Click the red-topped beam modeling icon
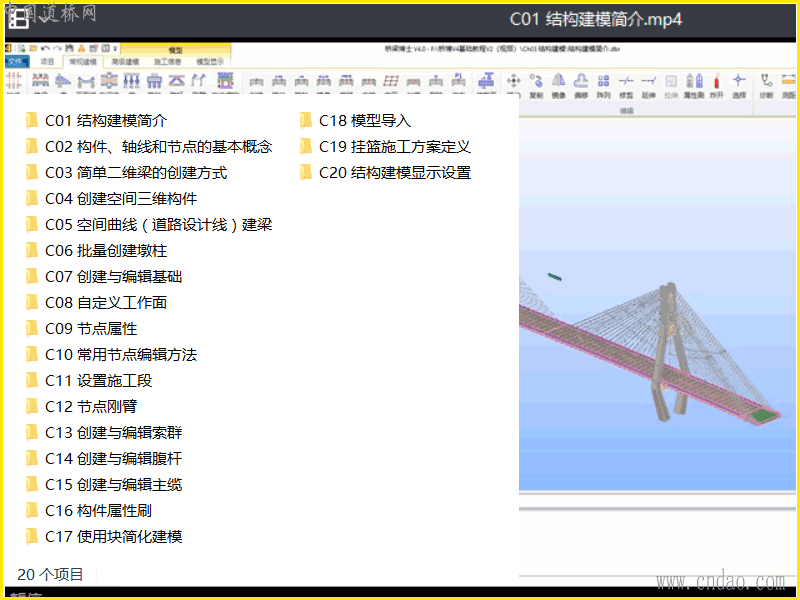The width and height of the screenshot is (800, 600). point(40,81)
